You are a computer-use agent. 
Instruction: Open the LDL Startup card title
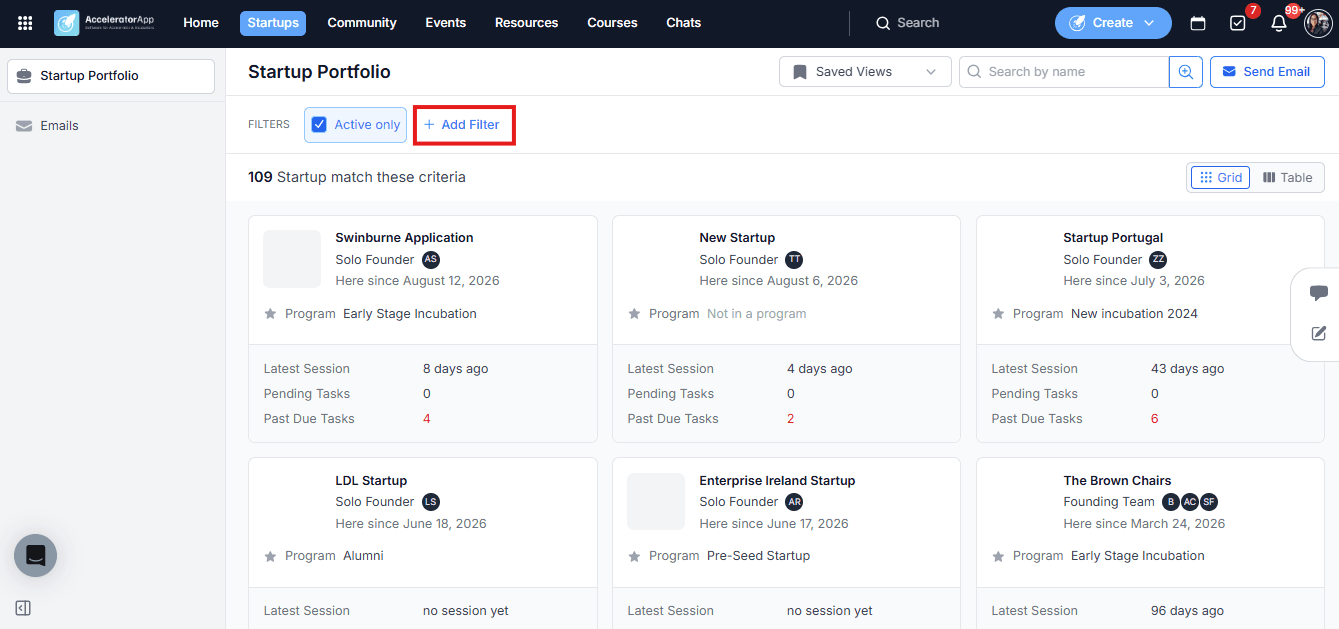click(371, 481)
